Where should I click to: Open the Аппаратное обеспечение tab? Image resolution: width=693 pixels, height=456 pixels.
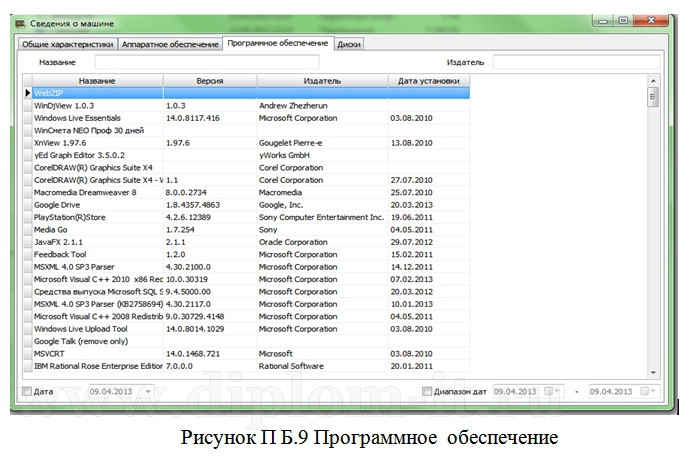(170, 44)
